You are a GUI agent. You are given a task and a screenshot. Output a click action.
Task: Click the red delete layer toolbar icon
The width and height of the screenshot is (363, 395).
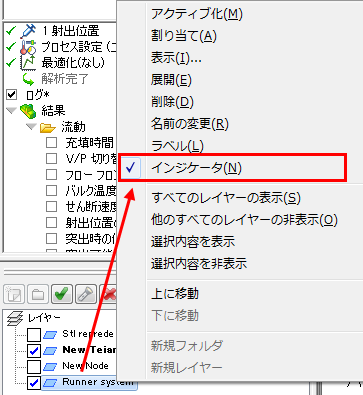[x=109, y=294]
